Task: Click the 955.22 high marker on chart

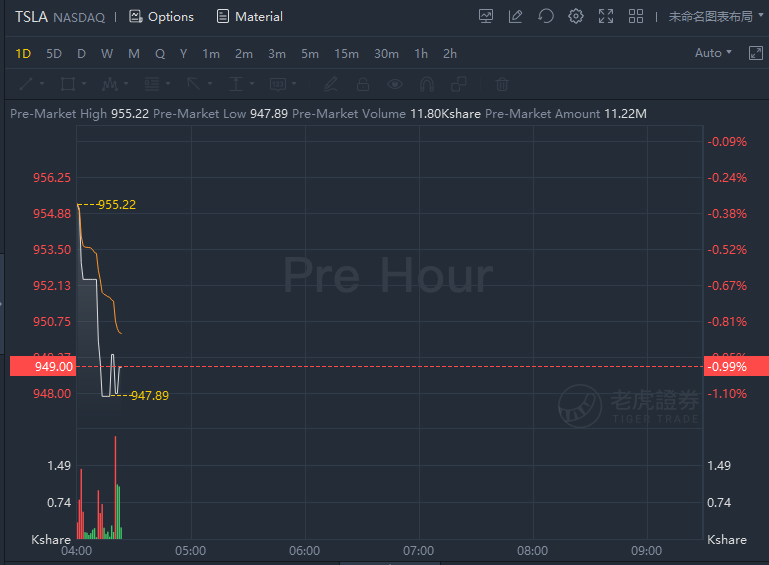Action: [x=116, y=205]
